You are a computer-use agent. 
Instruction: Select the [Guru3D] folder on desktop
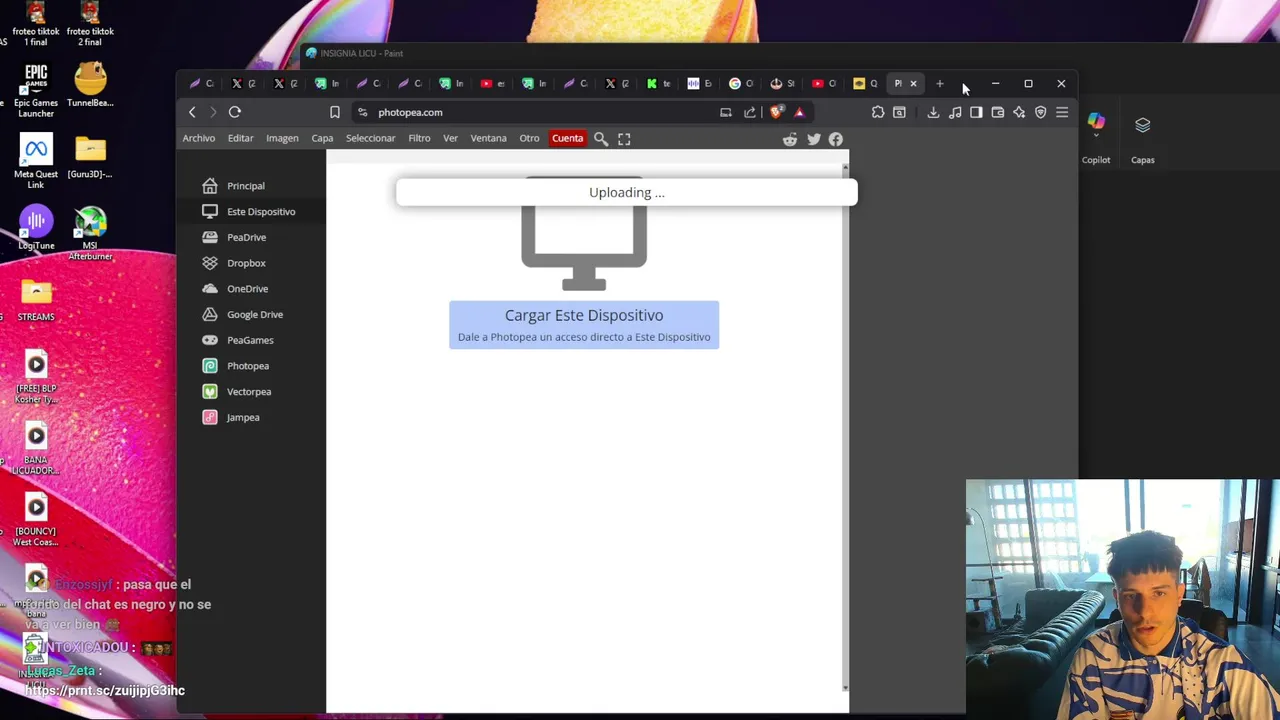coord(90,157)
